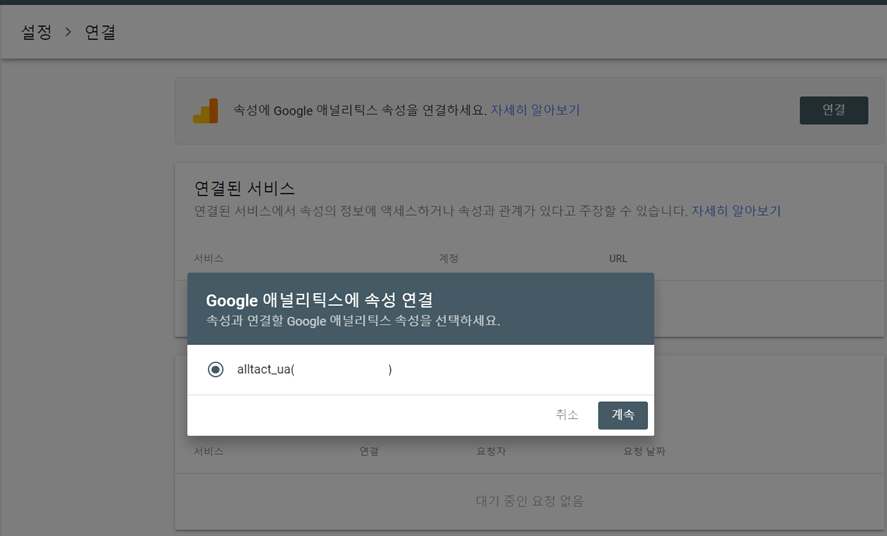Viewport: 887px width, 536px height.
Task: Click the 연결 breadcrumb item
Action: [100, 32]
